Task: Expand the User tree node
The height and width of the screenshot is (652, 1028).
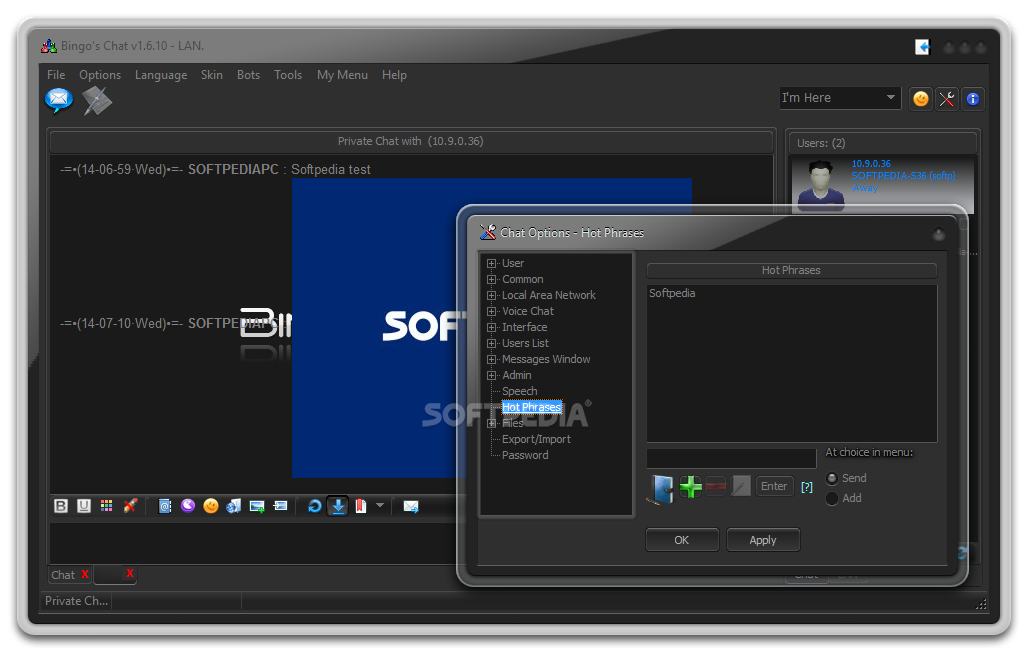Action: point(492,264)
